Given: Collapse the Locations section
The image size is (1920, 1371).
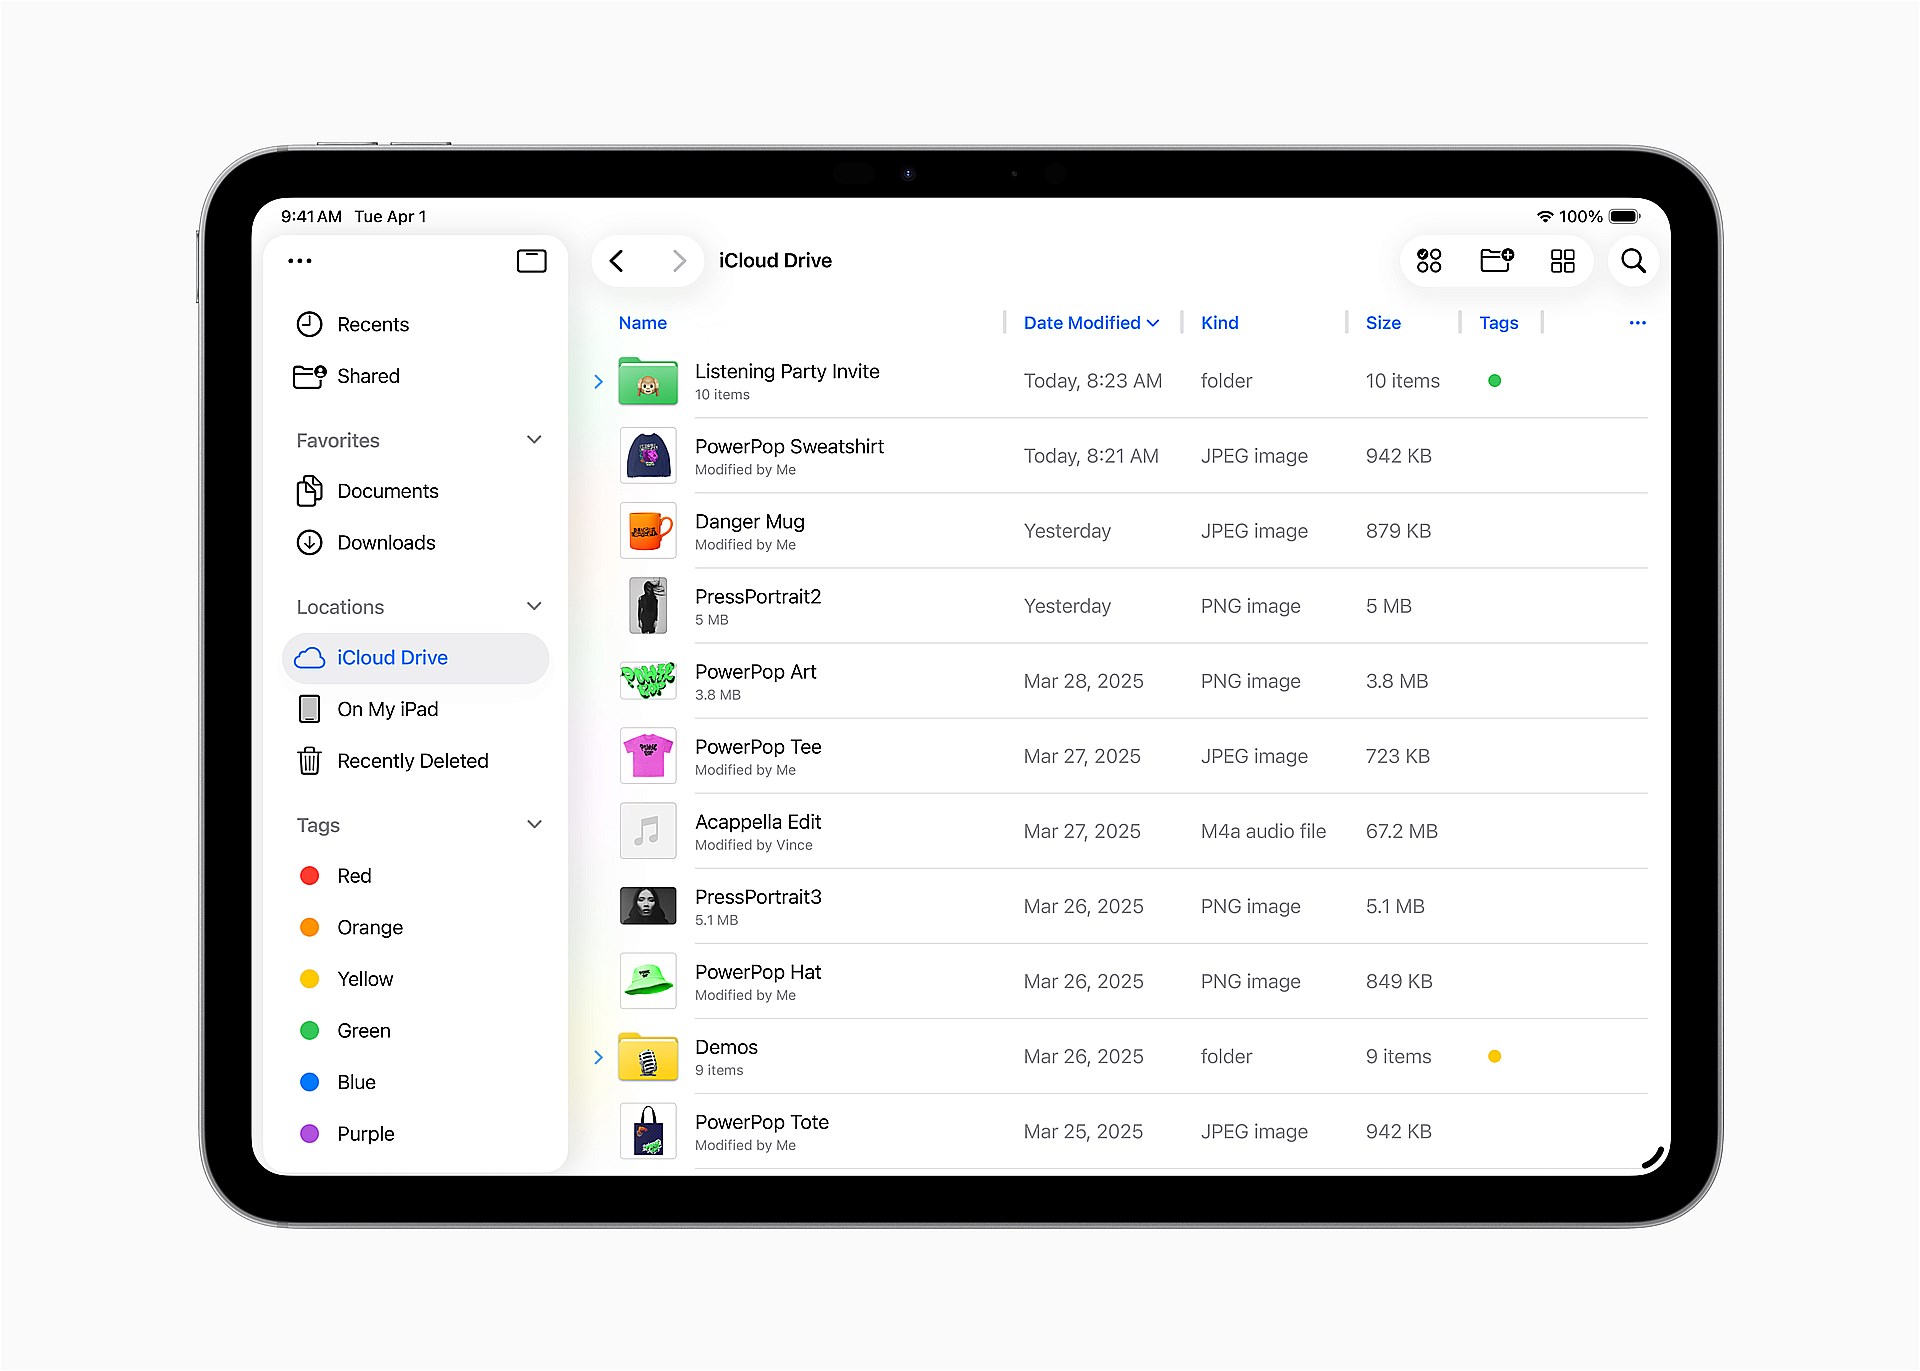Looking at the screenshot, I should click(x=534, y=607).
